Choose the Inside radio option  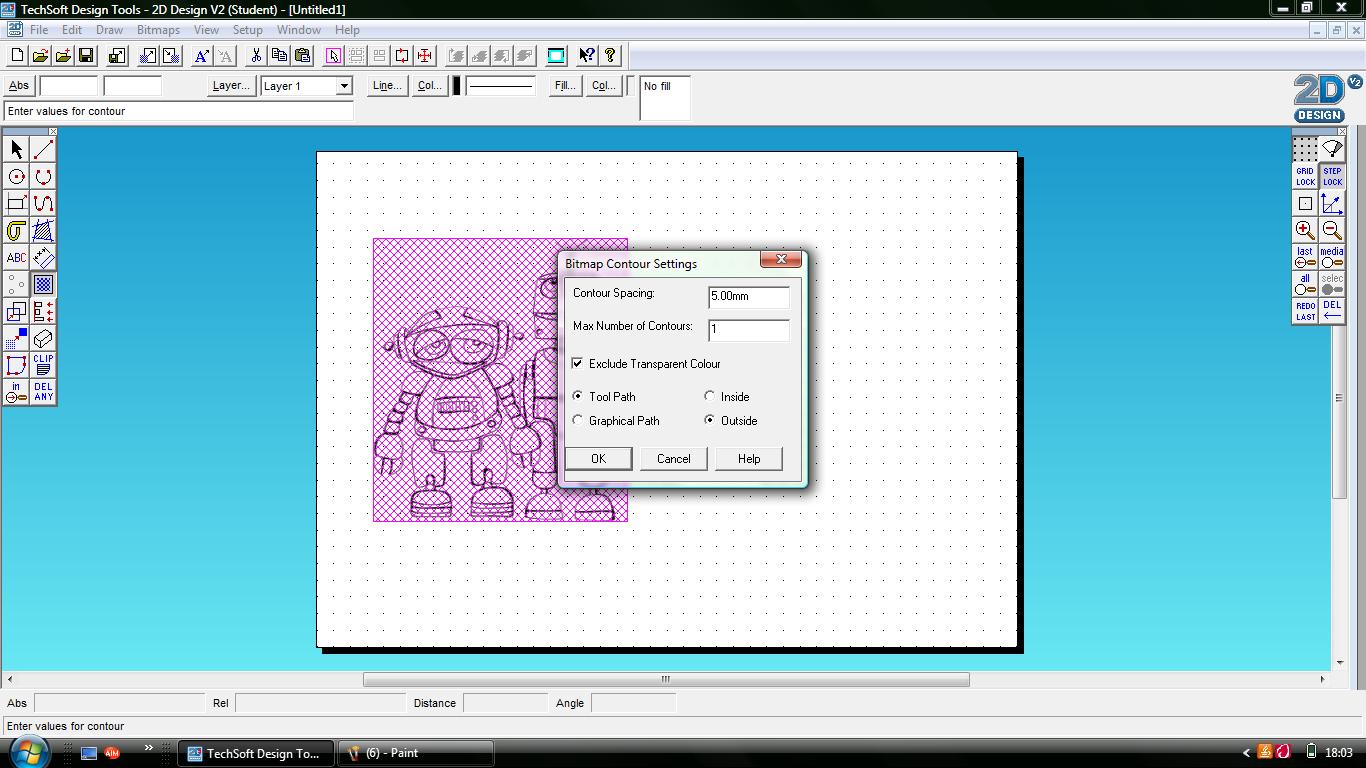click(710, 396)
